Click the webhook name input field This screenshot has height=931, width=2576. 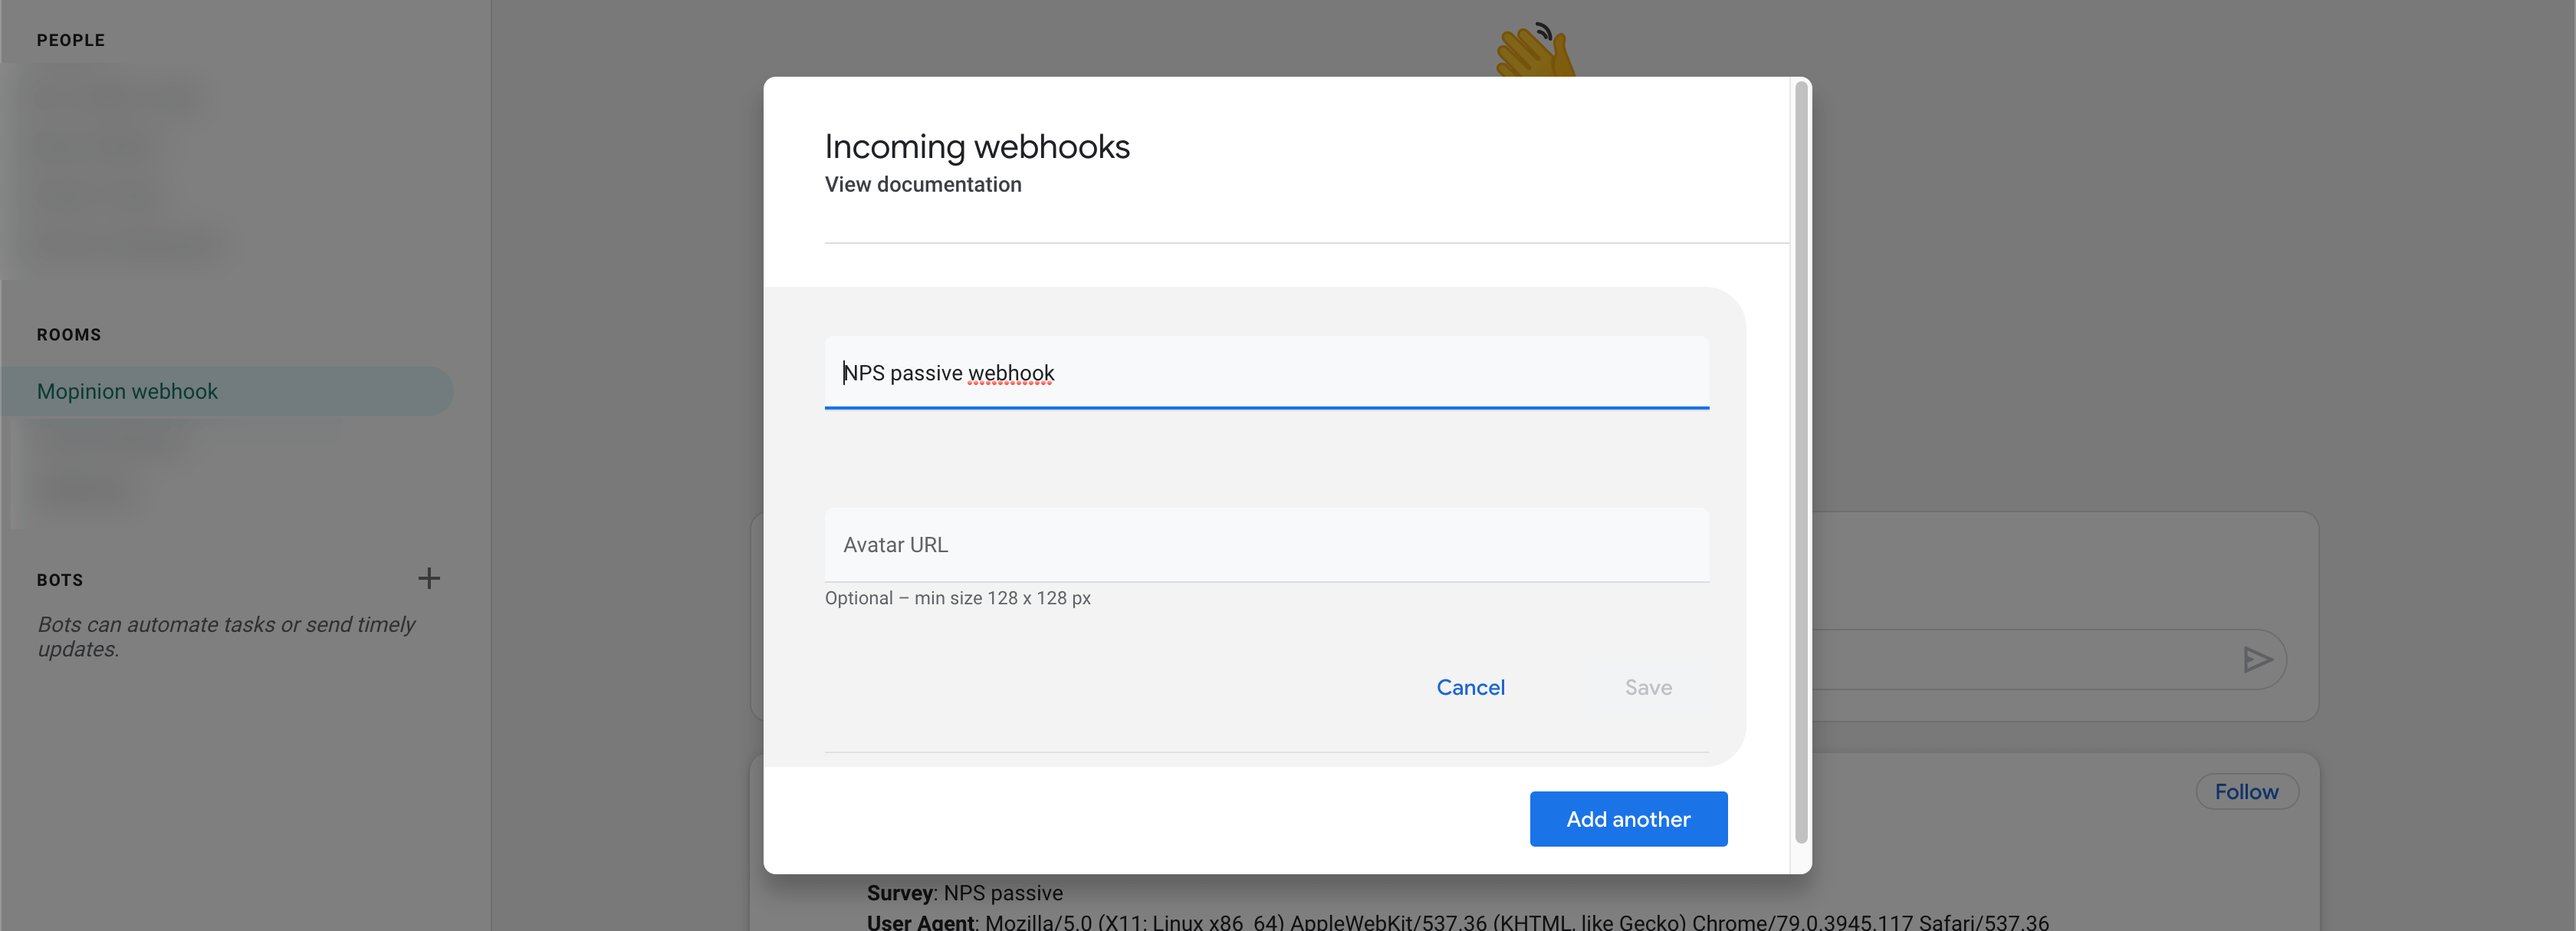(1266, 373)
